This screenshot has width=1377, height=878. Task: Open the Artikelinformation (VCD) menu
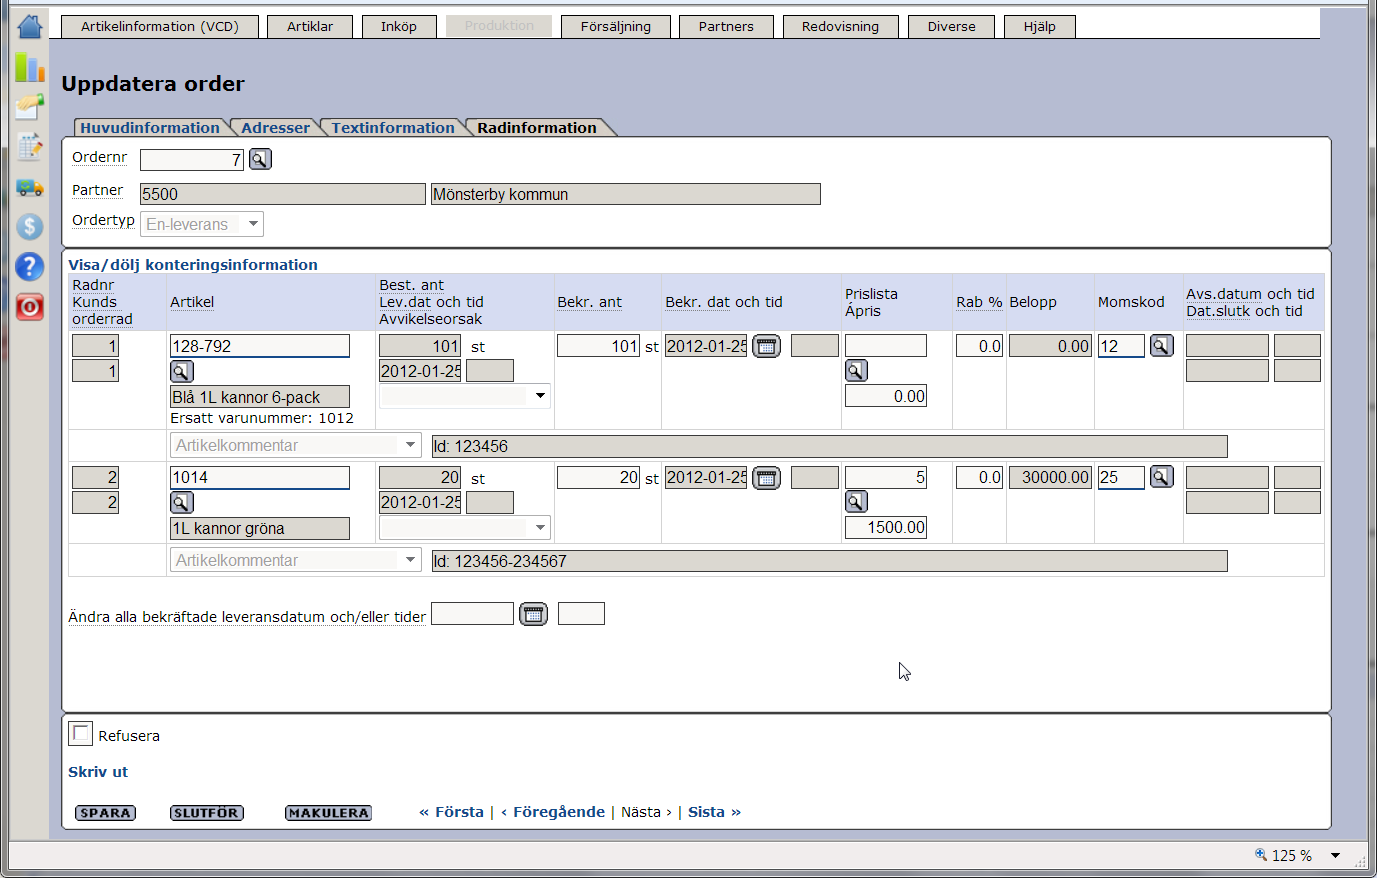coord(160,27)
